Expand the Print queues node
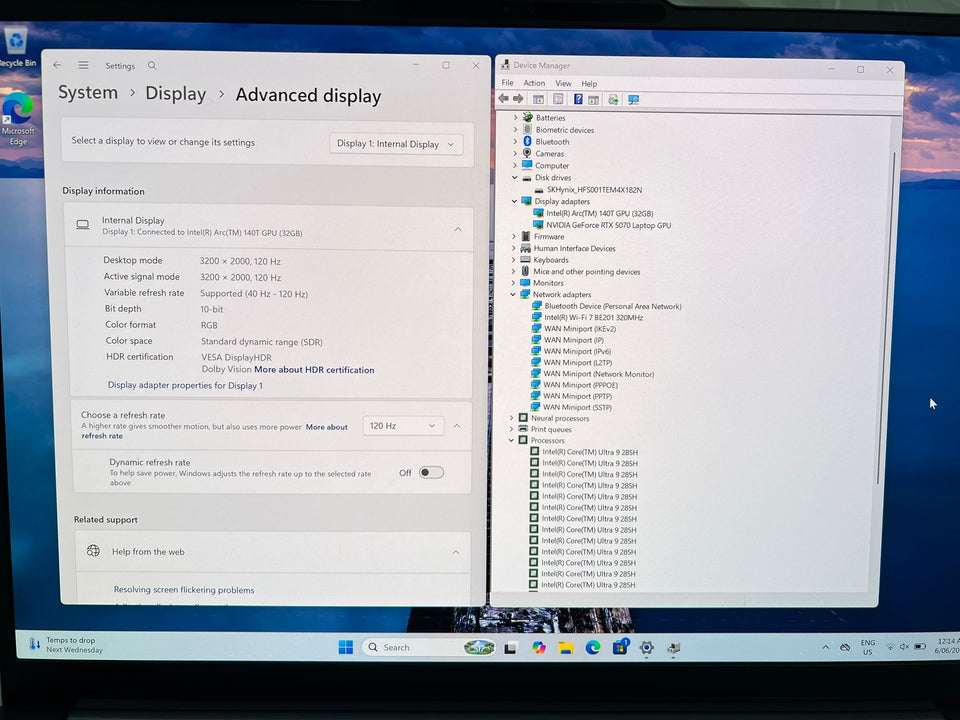 511,429
